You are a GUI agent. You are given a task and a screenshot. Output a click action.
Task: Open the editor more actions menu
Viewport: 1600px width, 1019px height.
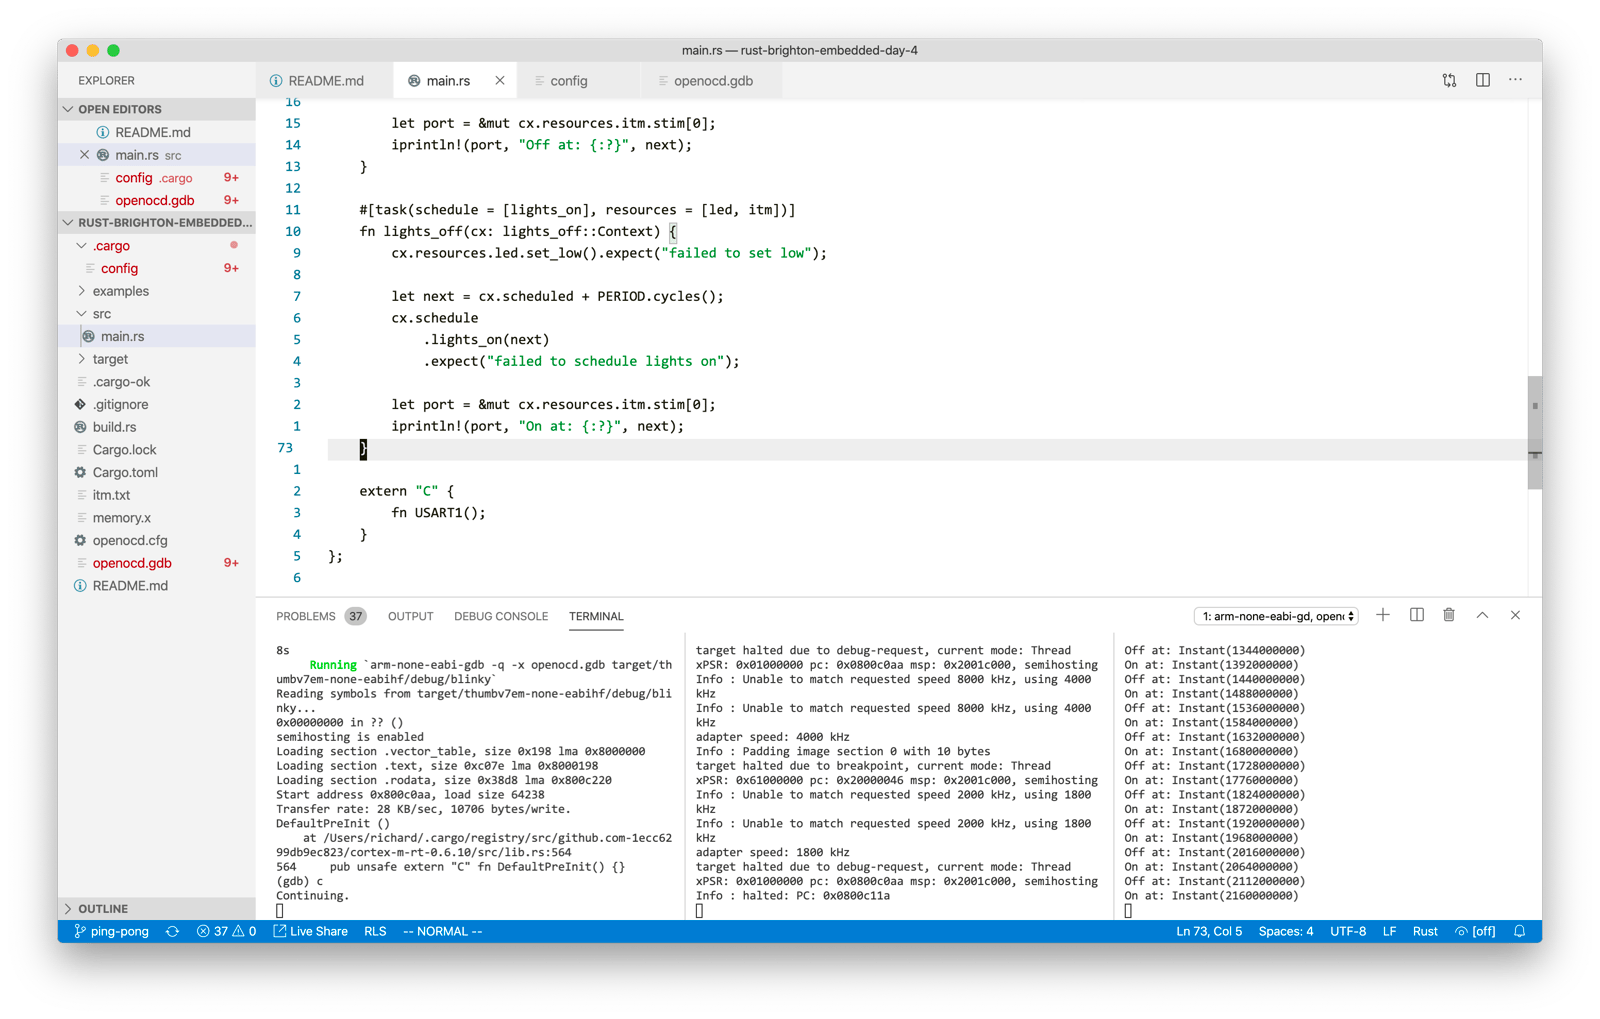(1516, 80)
